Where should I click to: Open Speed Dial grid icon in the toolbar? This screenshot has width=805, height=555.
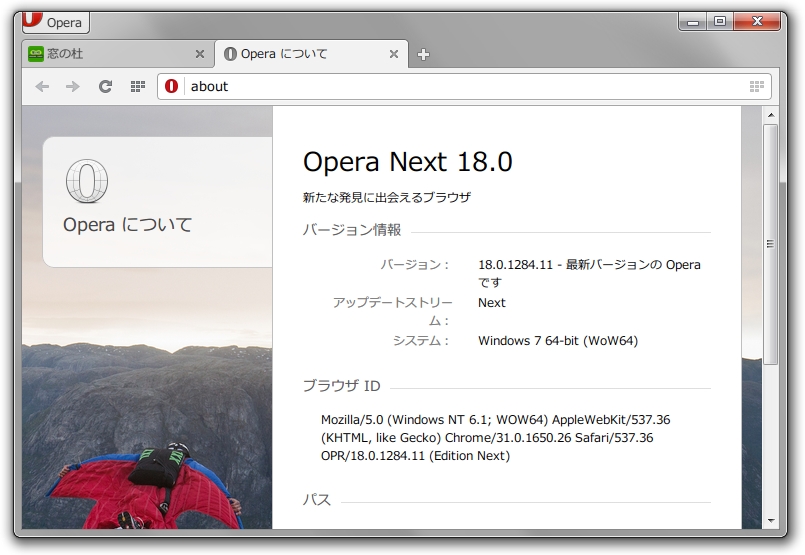138,86
